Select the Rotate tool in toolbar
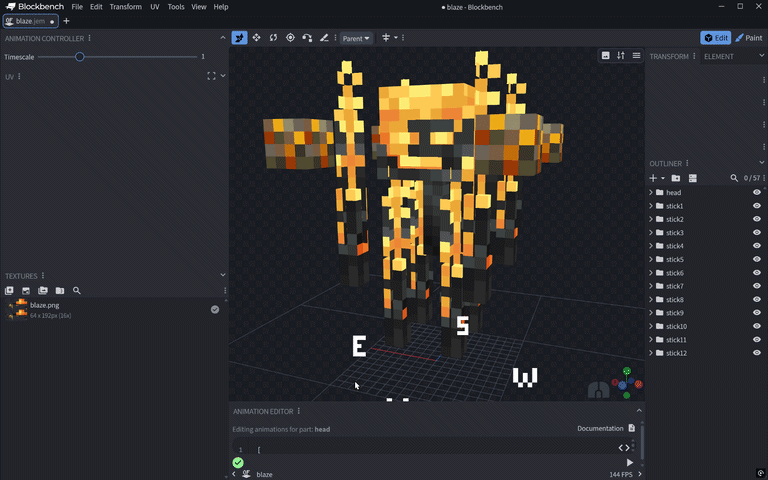768x480 pixels. 273,38
